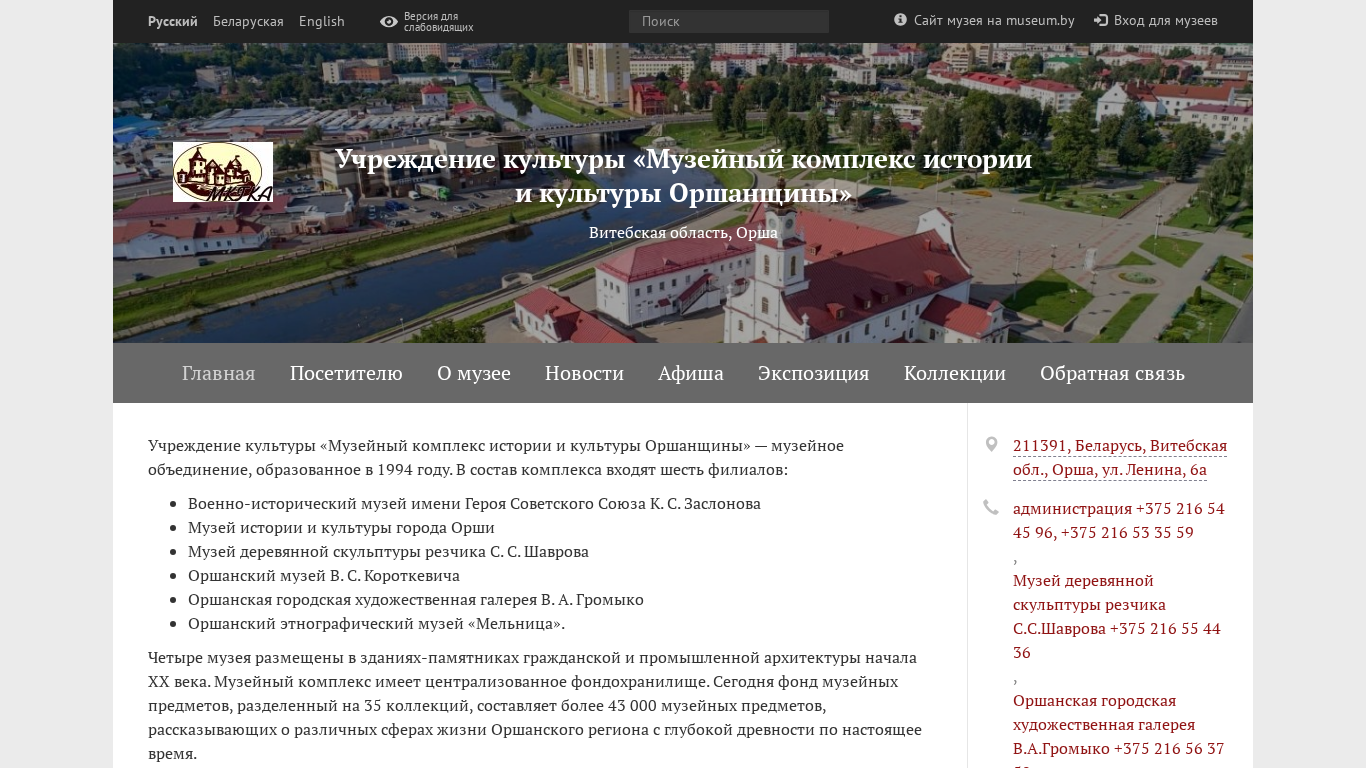The image size is (1366, 768).
Task: Click list item "Военно-исторический музей имени Героя Советского Союза"
Action: (x=474, y=503)
